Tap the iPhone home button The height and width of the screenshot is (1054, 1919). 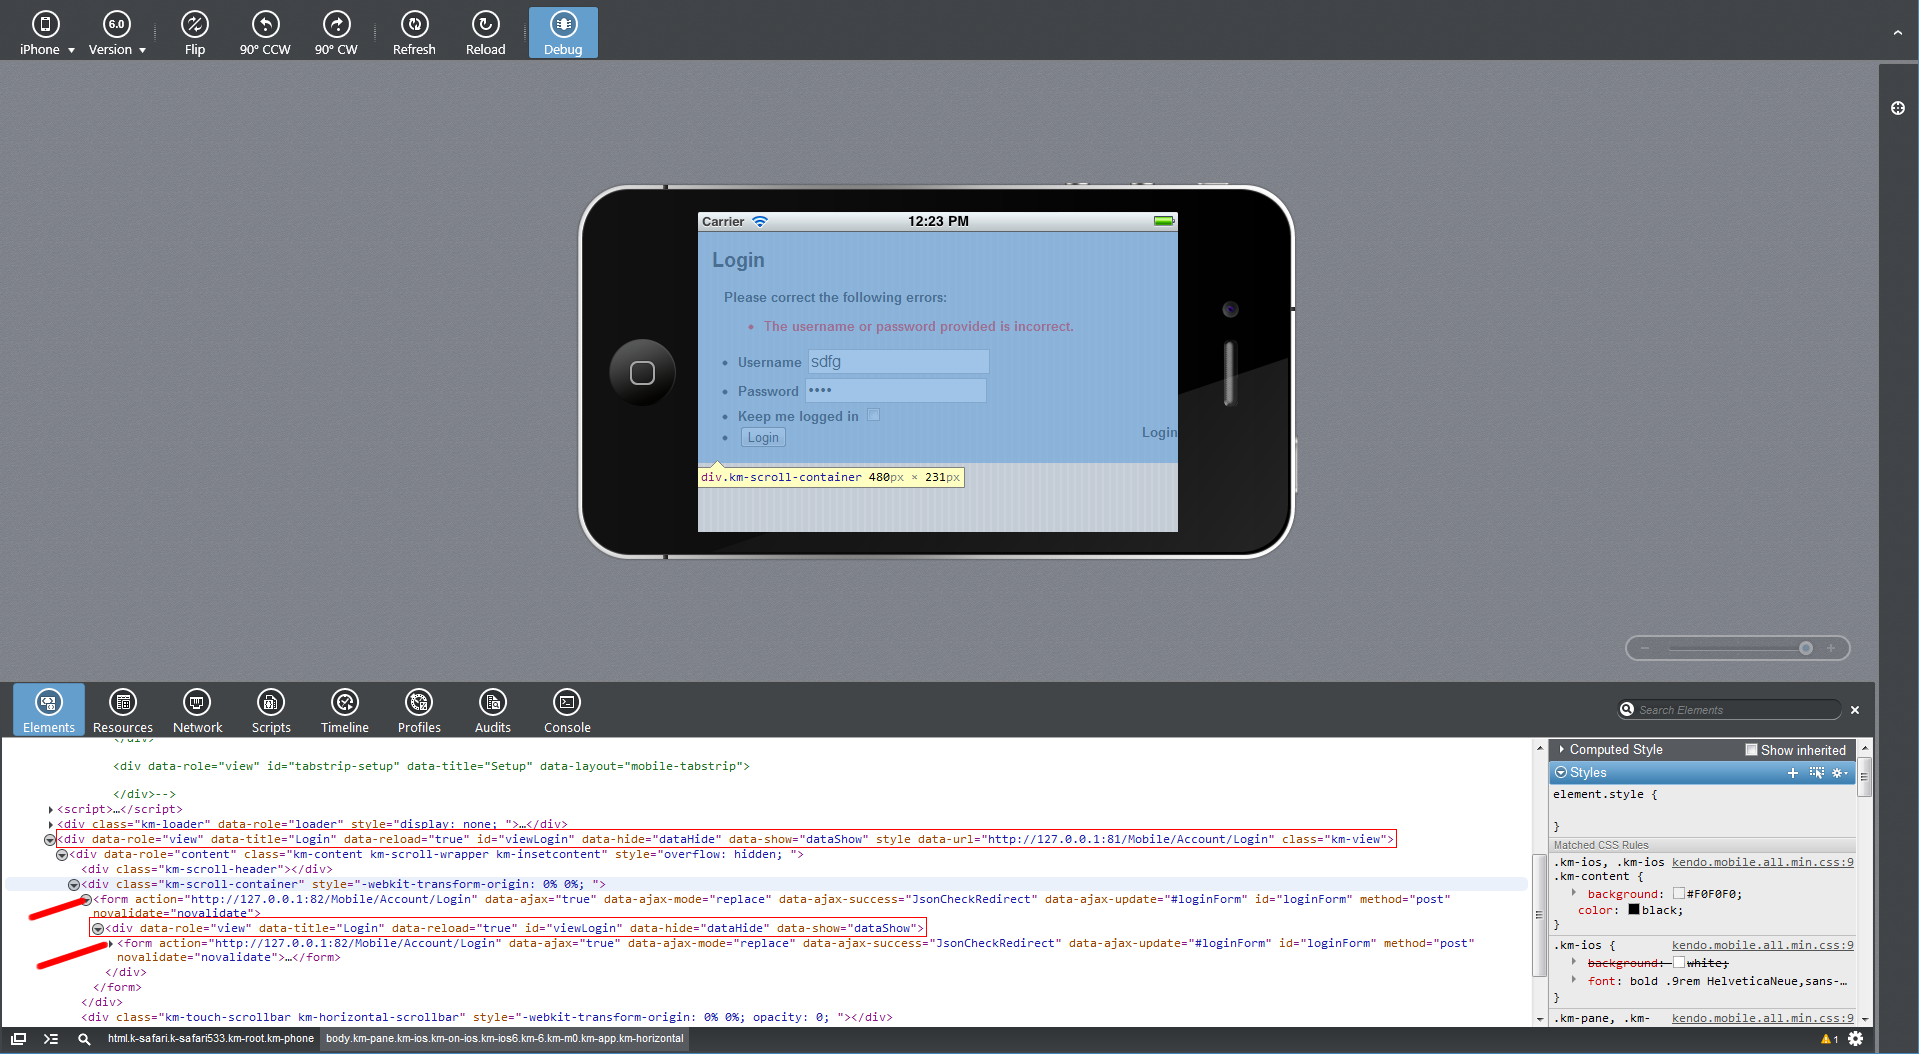tap(642, 373)
